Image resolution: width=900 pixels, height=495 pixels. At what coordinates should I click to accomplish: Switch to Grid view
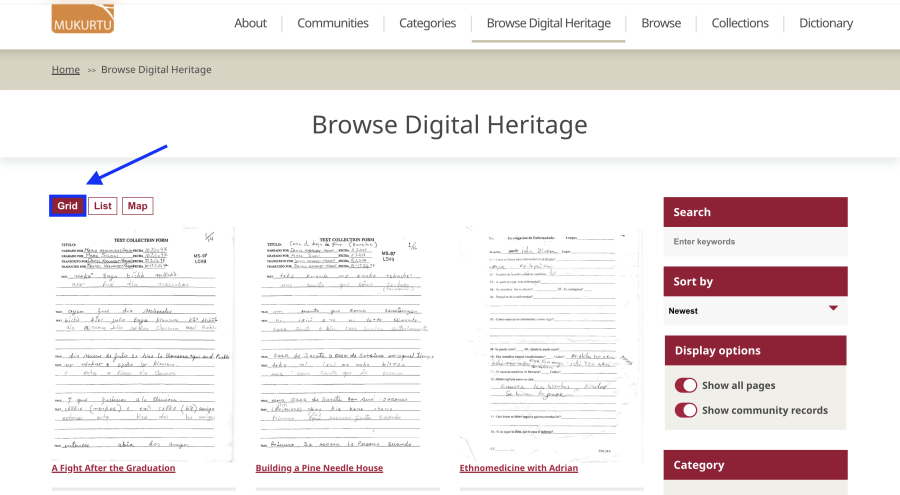(x=68, y=206)
